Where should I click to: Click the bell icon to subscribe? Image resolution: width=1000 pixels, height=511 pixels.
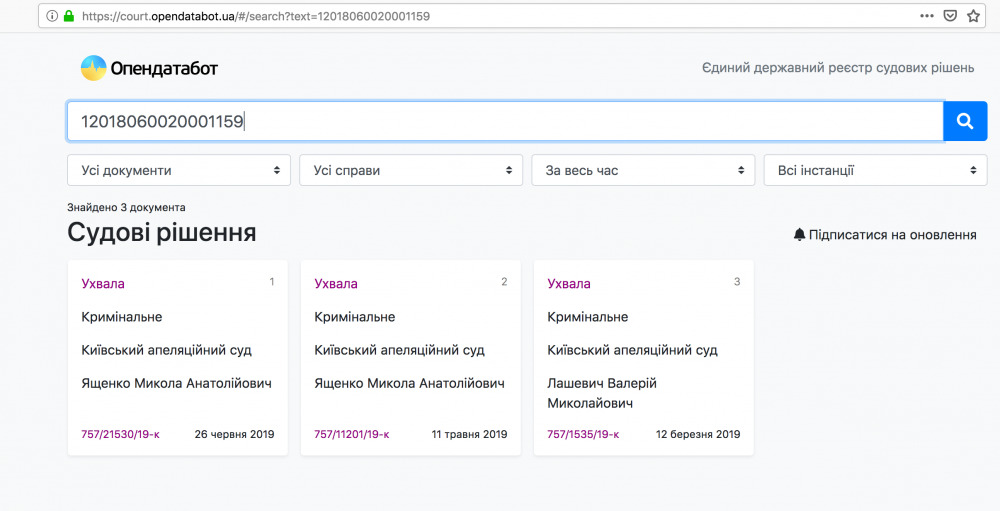pos(799,235)
